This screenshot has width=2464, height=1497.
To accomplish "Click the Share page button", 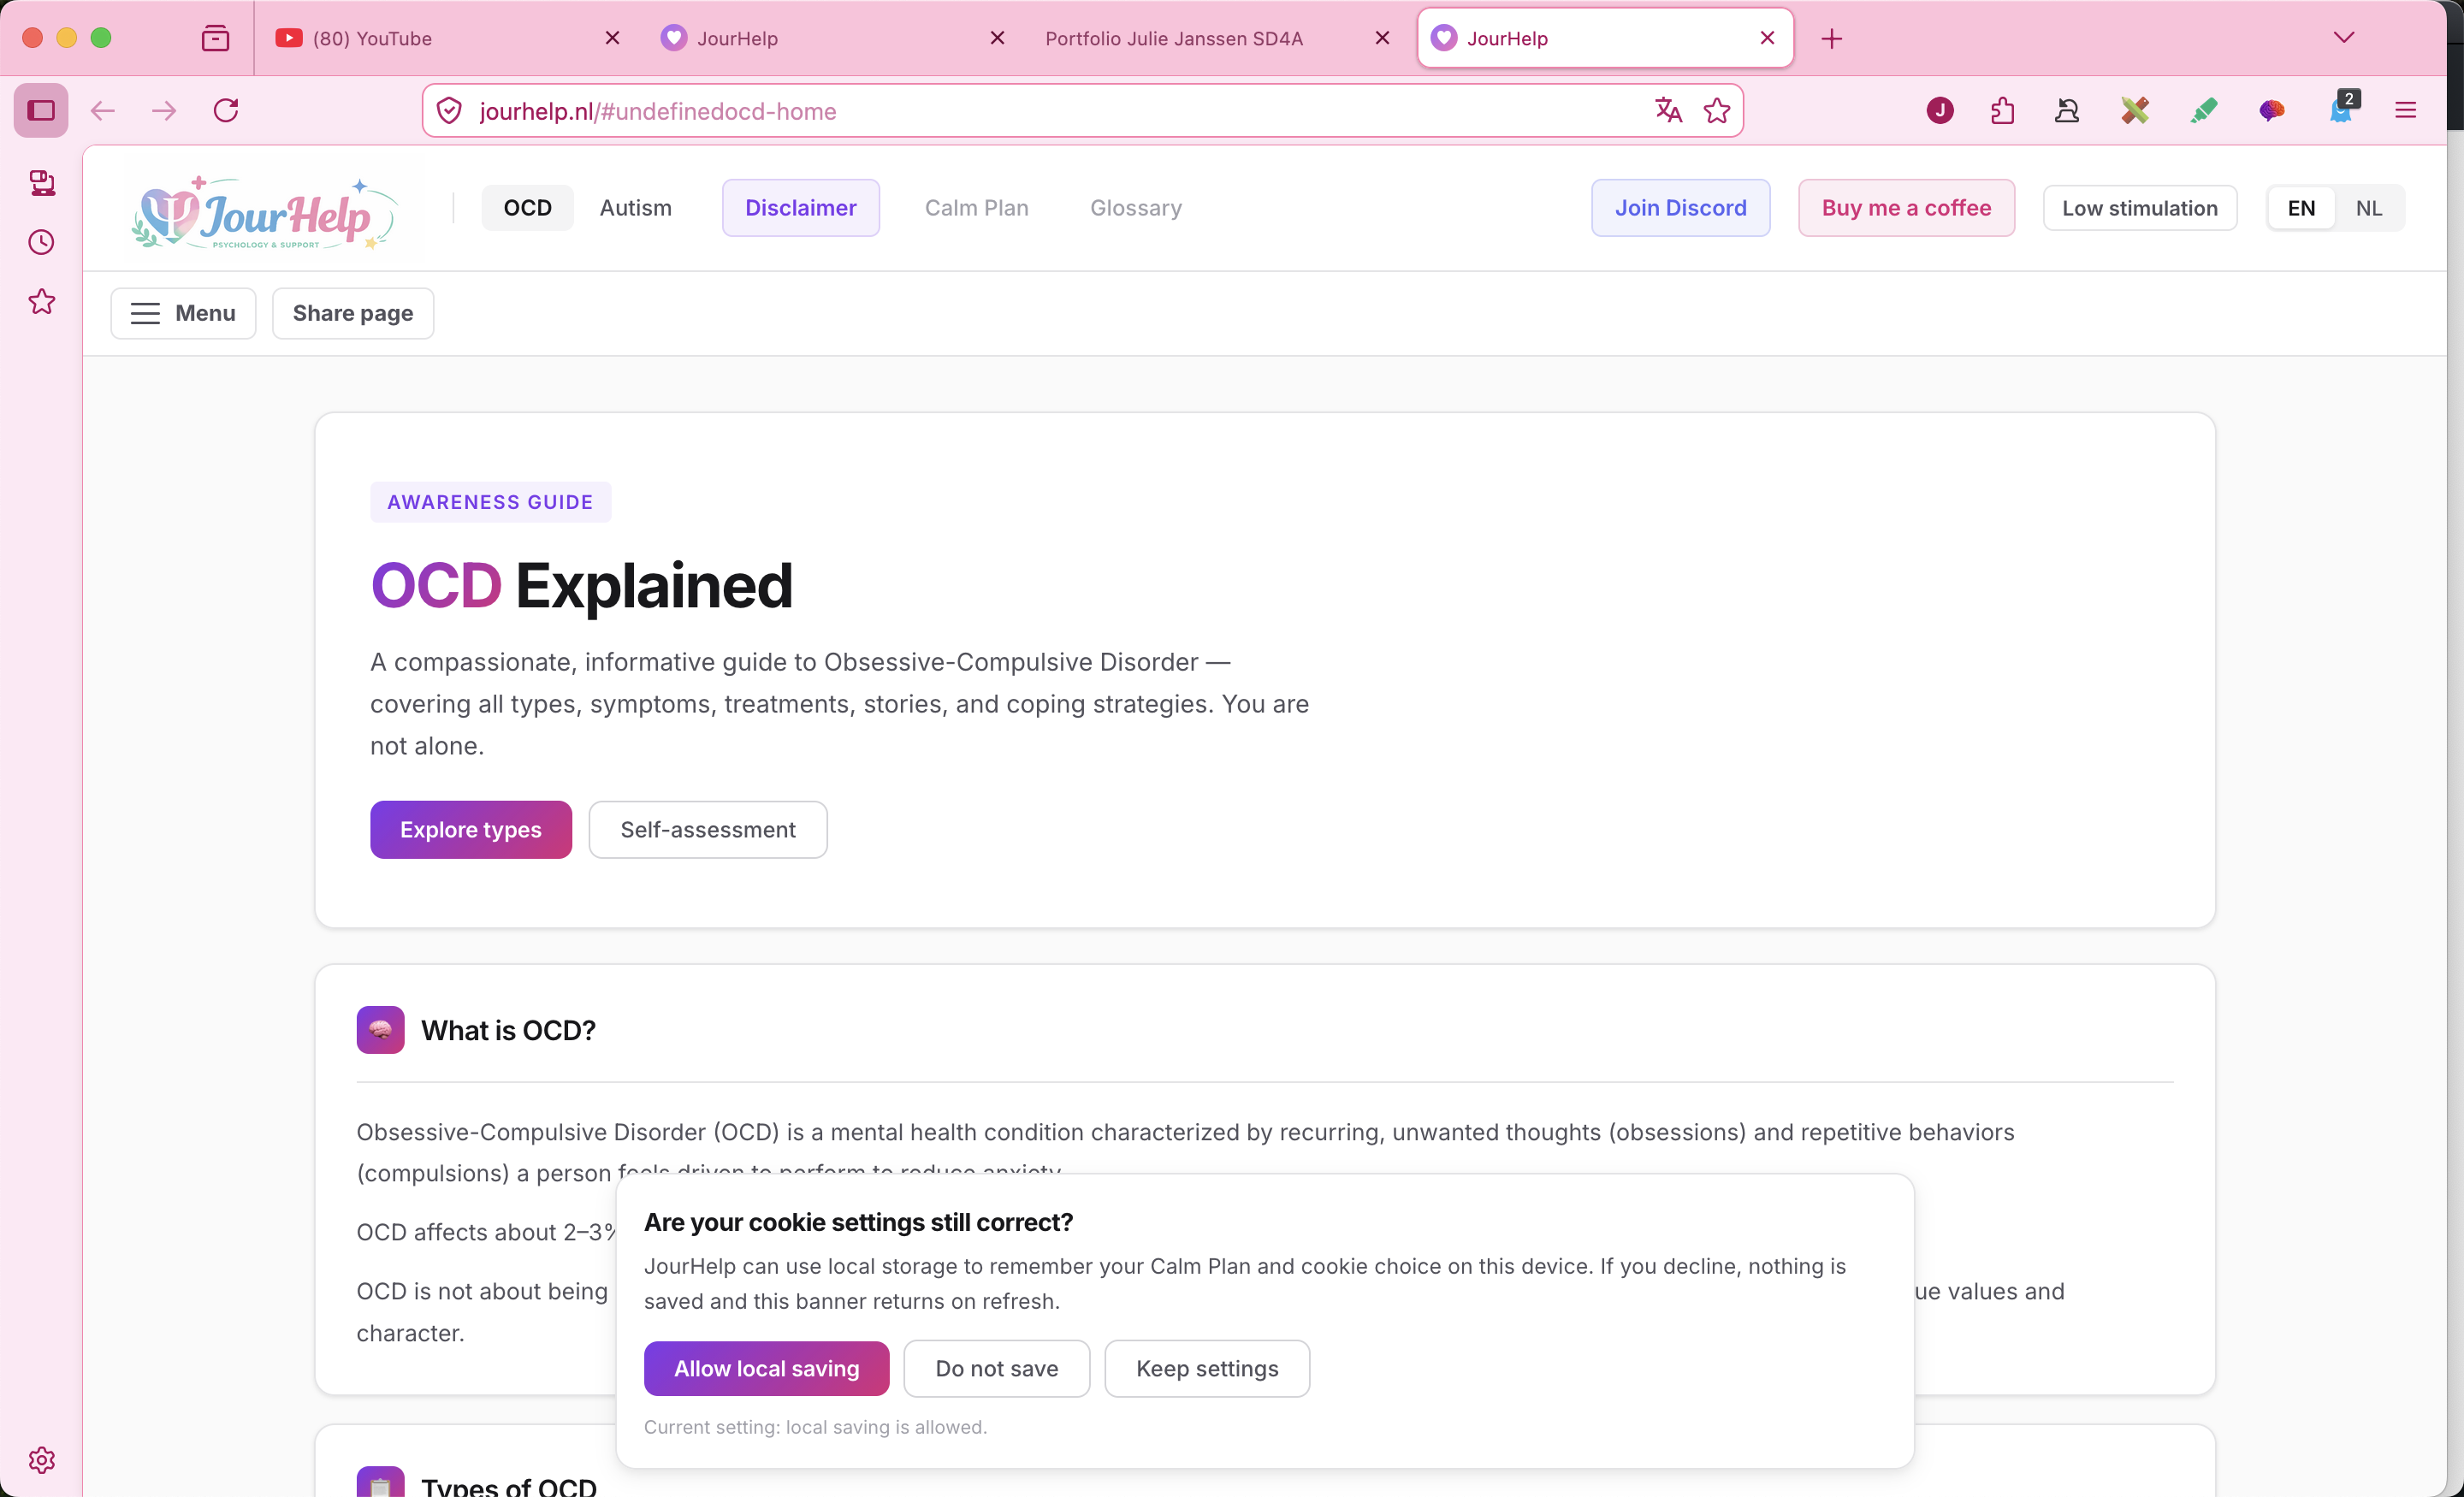I will (x=353, y=313).
